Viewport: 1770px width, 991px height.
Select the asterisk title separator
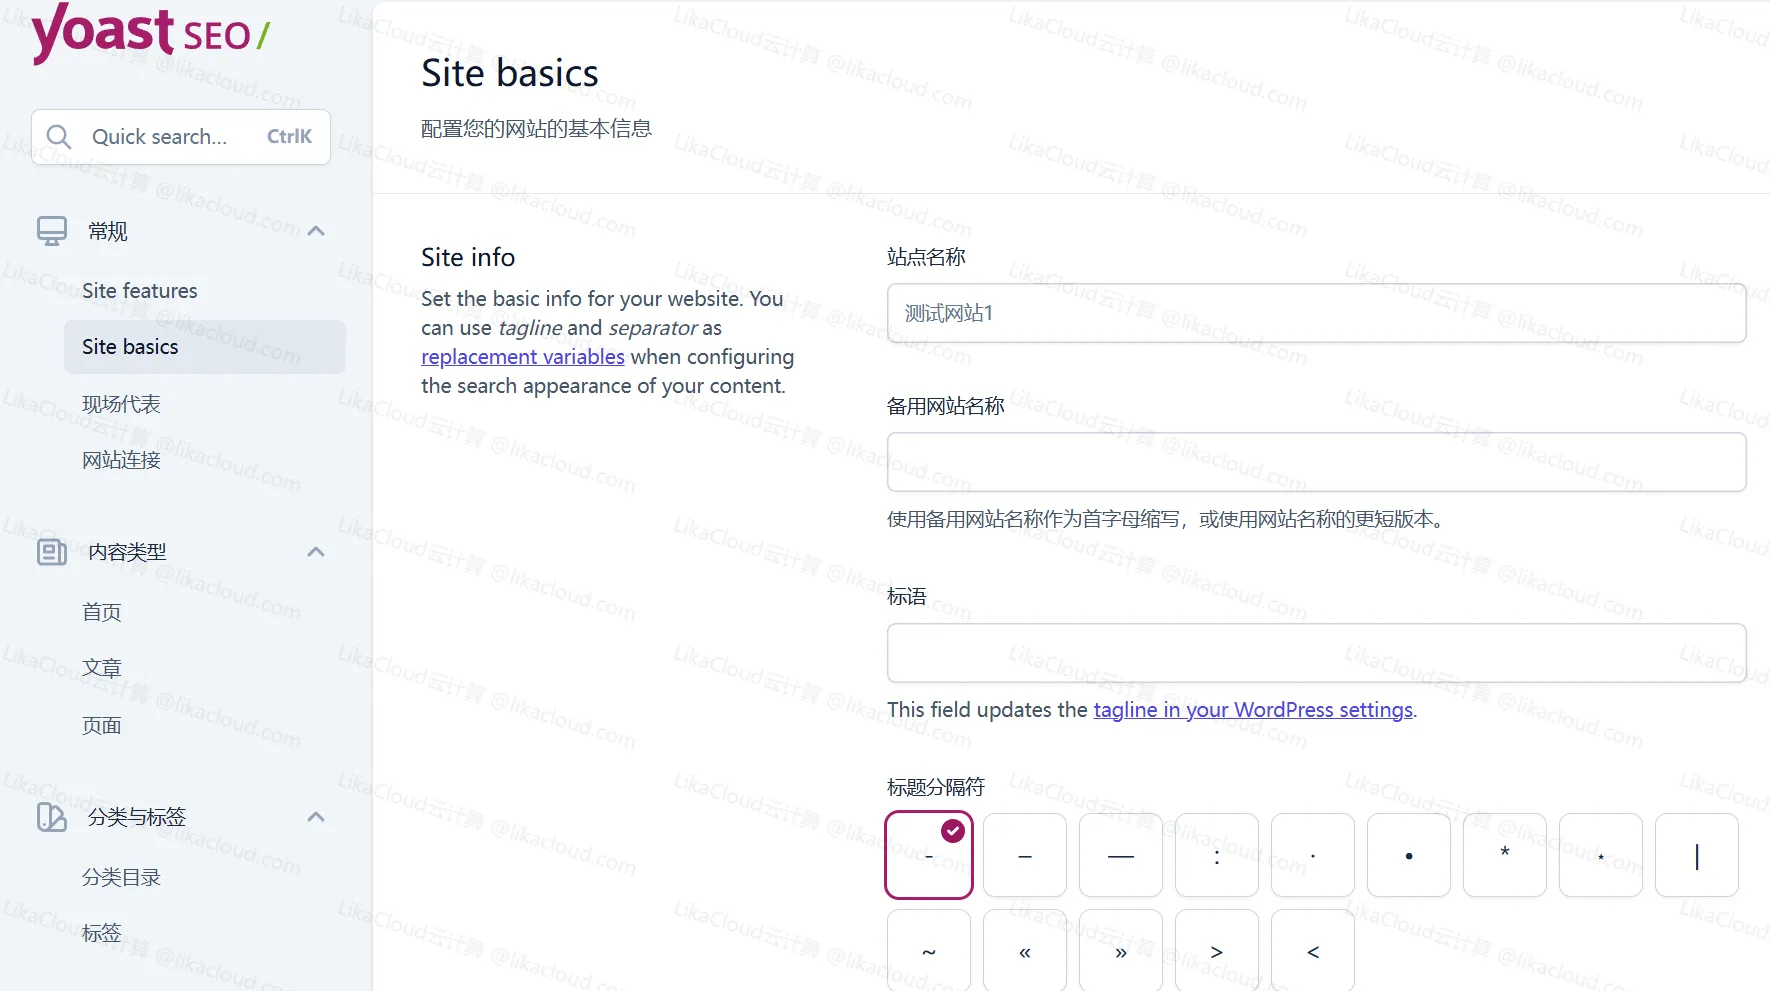(x=1504, y=855)
